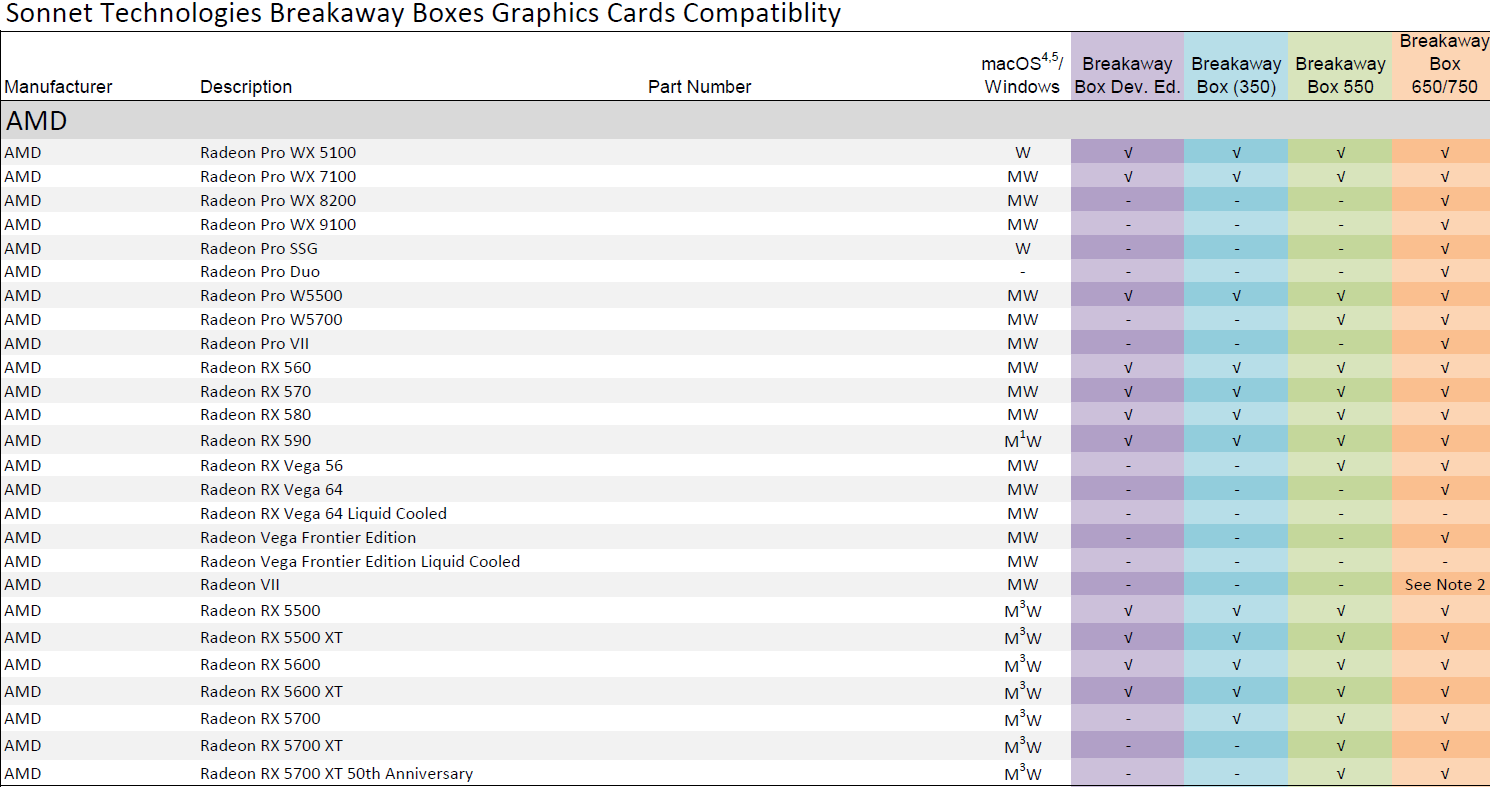Click the Radeon Pro WX 5100 description cell

point(278,153)
